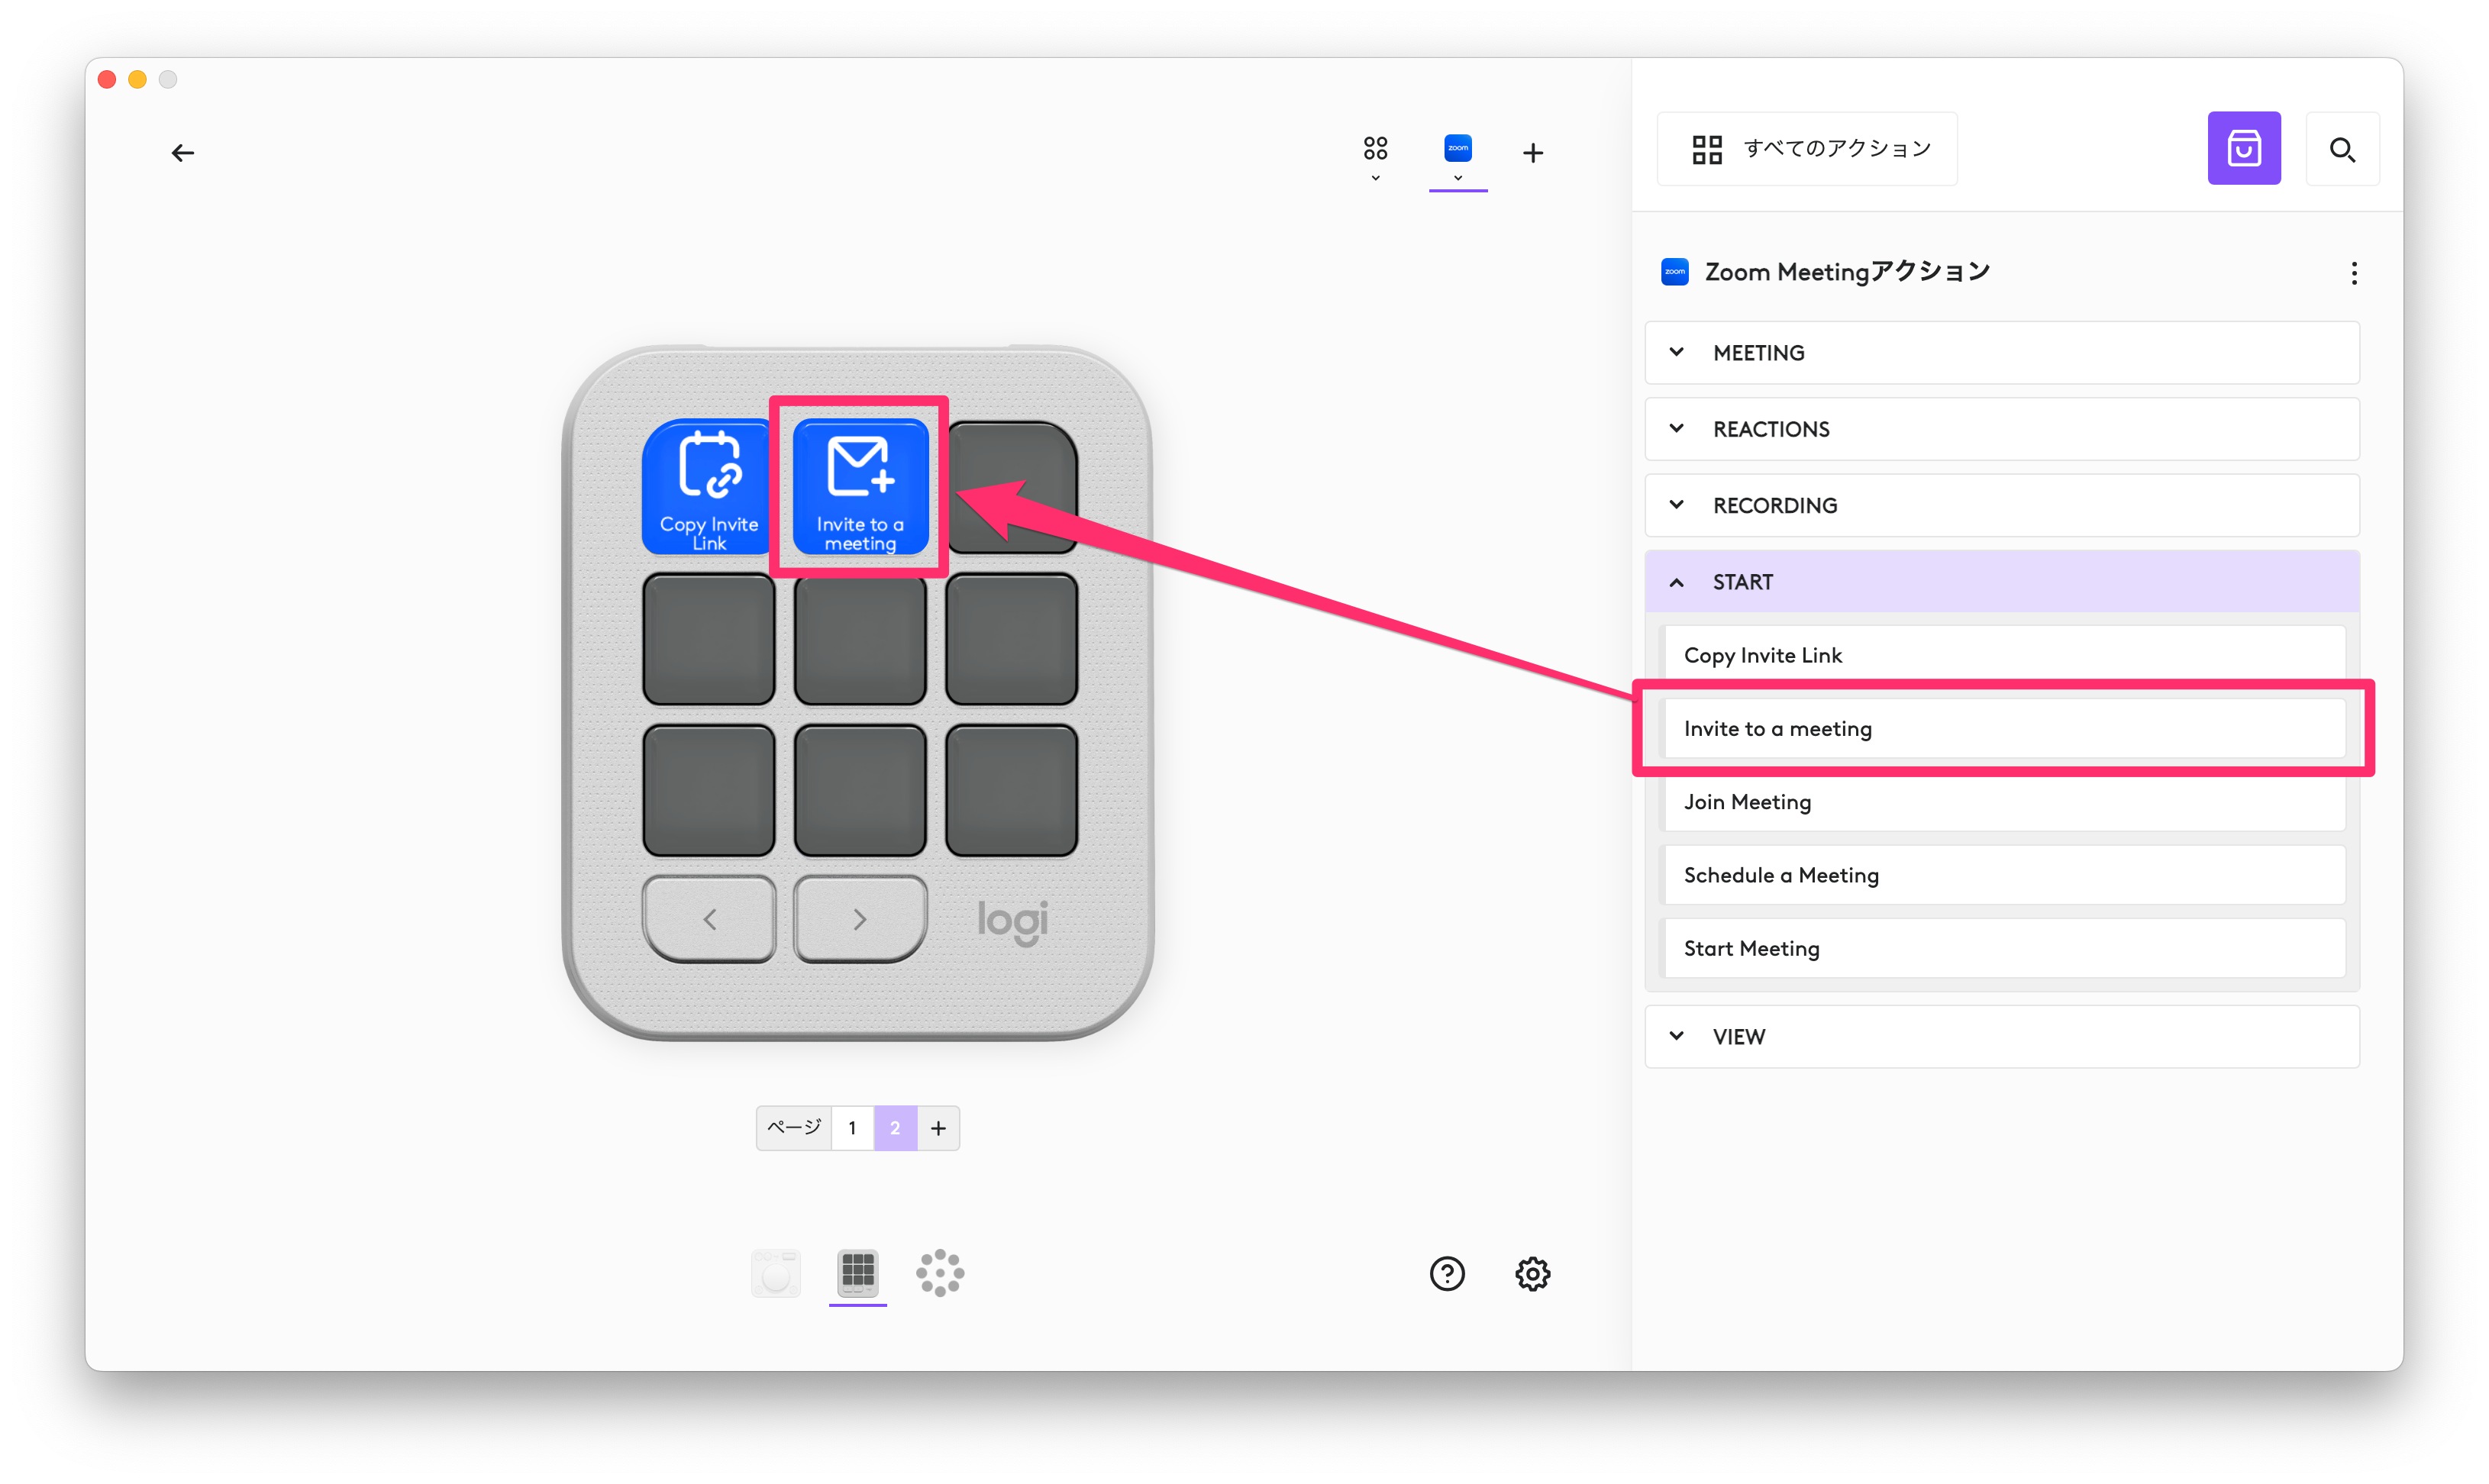This screenshot has width=2489, height=1484.
Task: Click すべてのアクション button
Action: click(1806, 149)
